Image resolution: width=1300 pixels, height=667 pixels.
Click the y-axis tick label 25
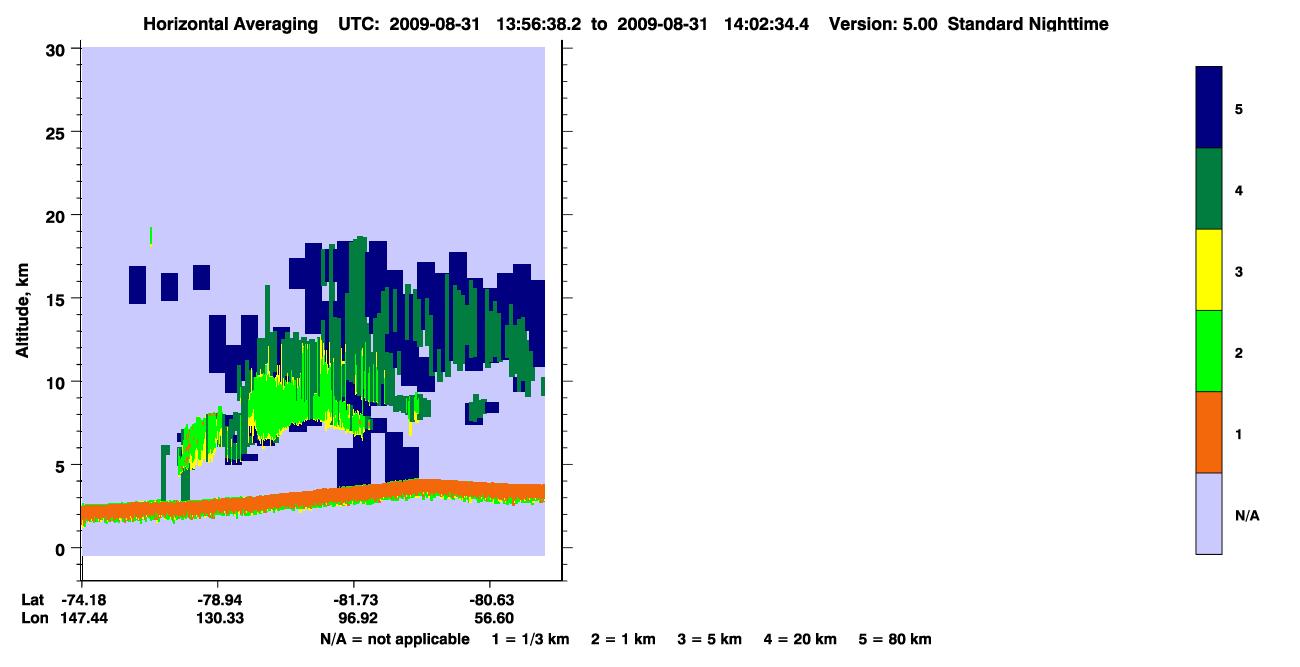pos(56,132)
